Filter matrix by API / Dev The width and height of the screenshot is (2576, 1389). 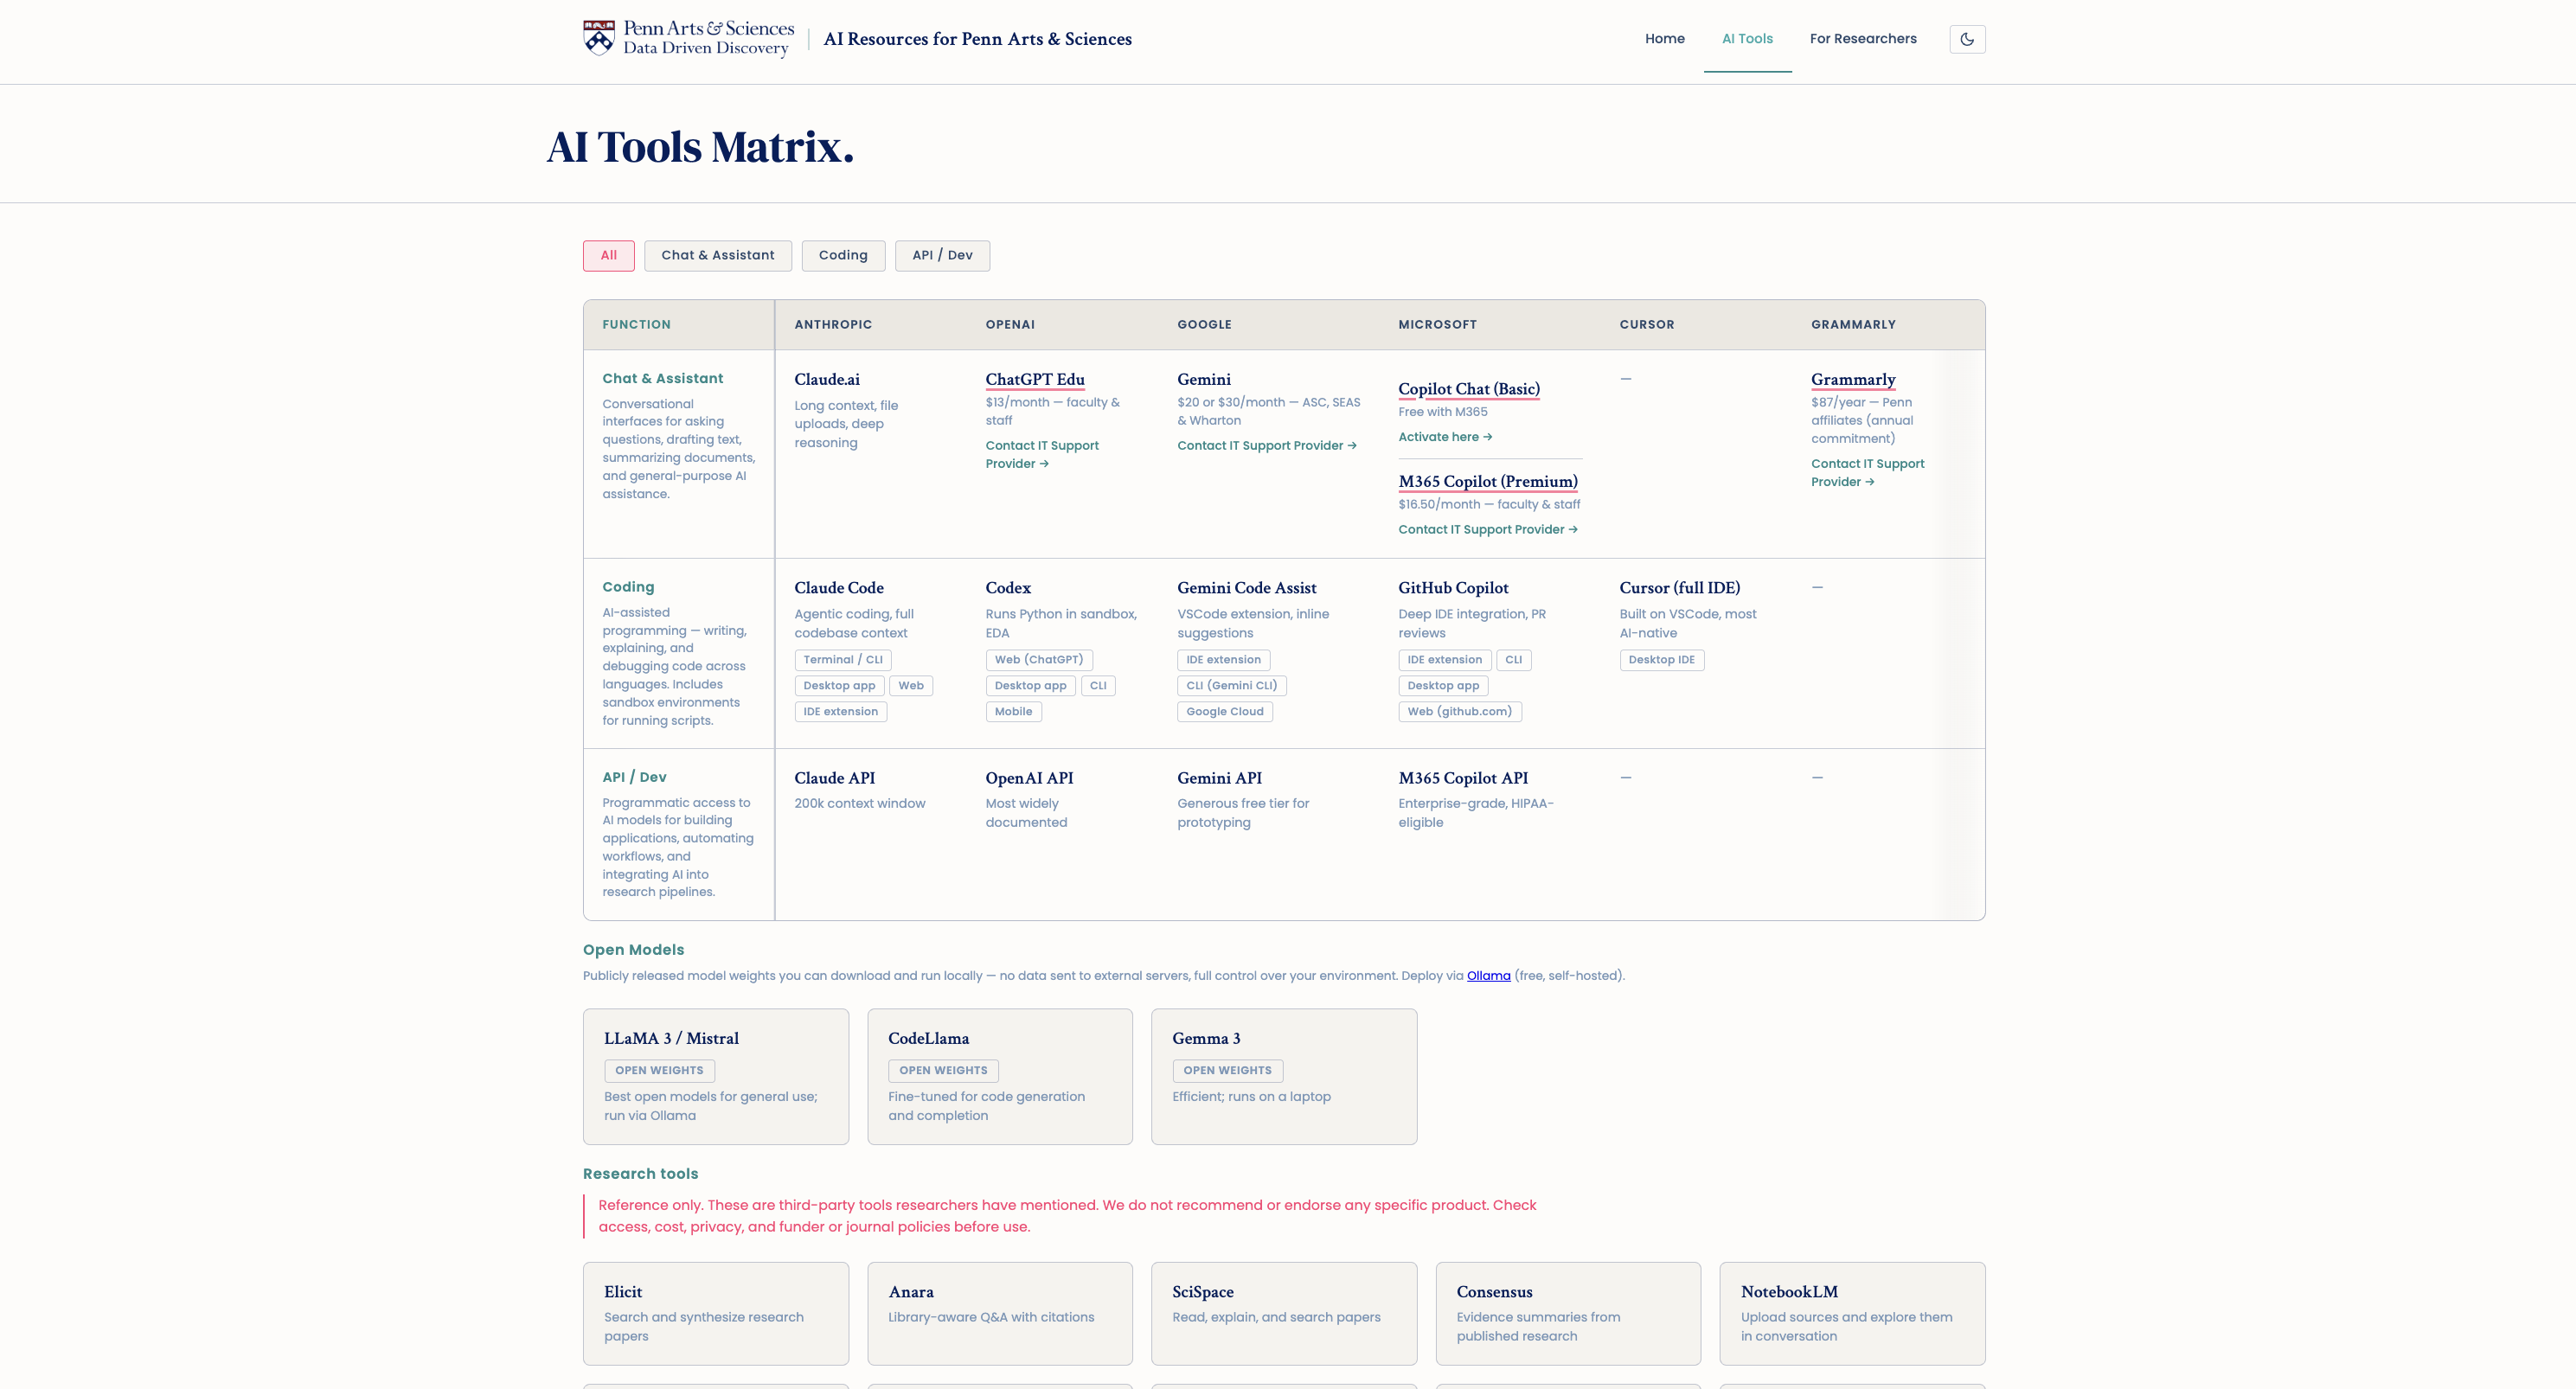[x=942, y=255]
